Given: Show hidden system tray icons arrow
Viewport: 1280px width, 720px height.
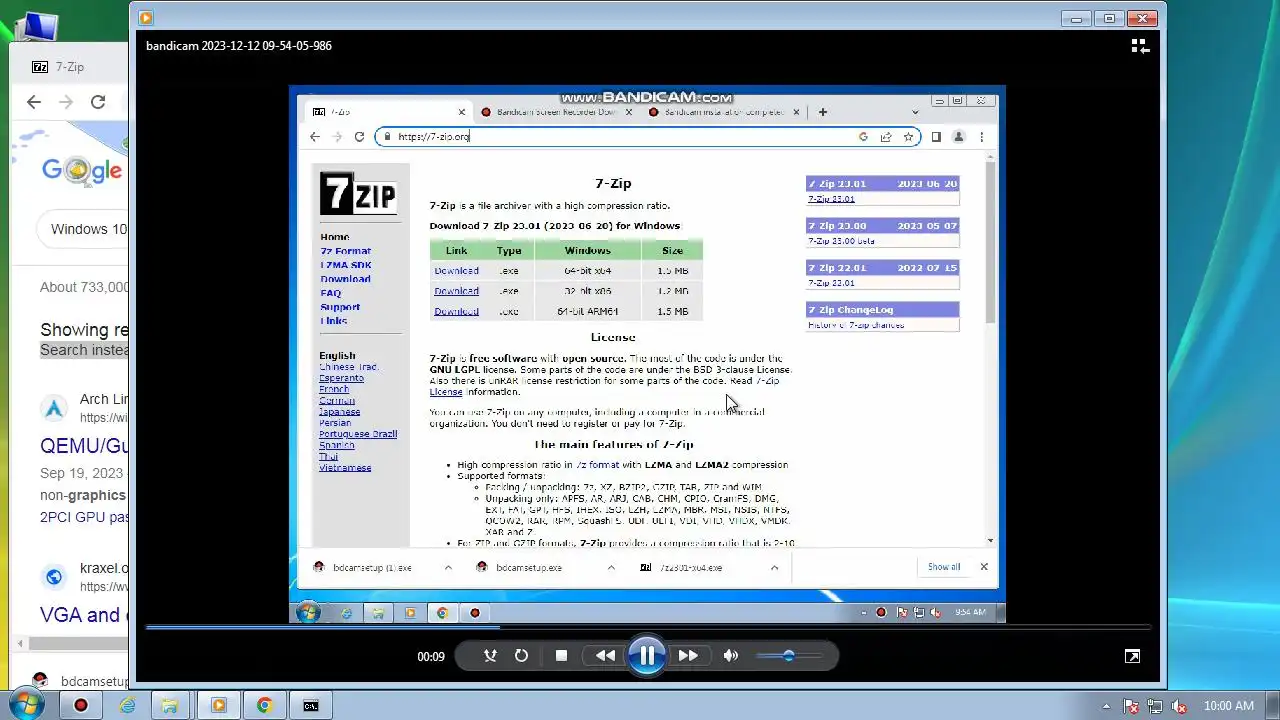Looking at the screenshot, I should (x=1106, y=706).
